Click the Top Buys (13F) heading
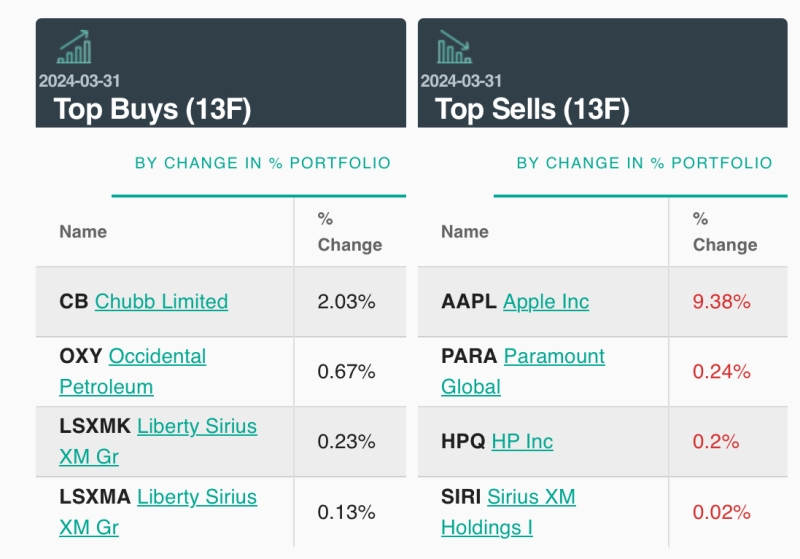The width and height of the screenshot is (800, 559). tap(152, 109)
